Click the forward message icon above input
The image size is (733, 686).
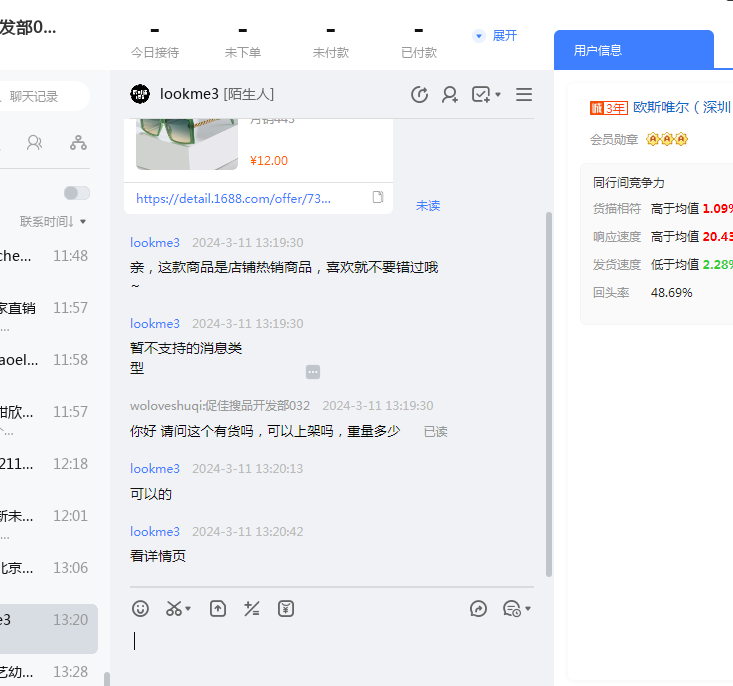click(x=479, y=608)
